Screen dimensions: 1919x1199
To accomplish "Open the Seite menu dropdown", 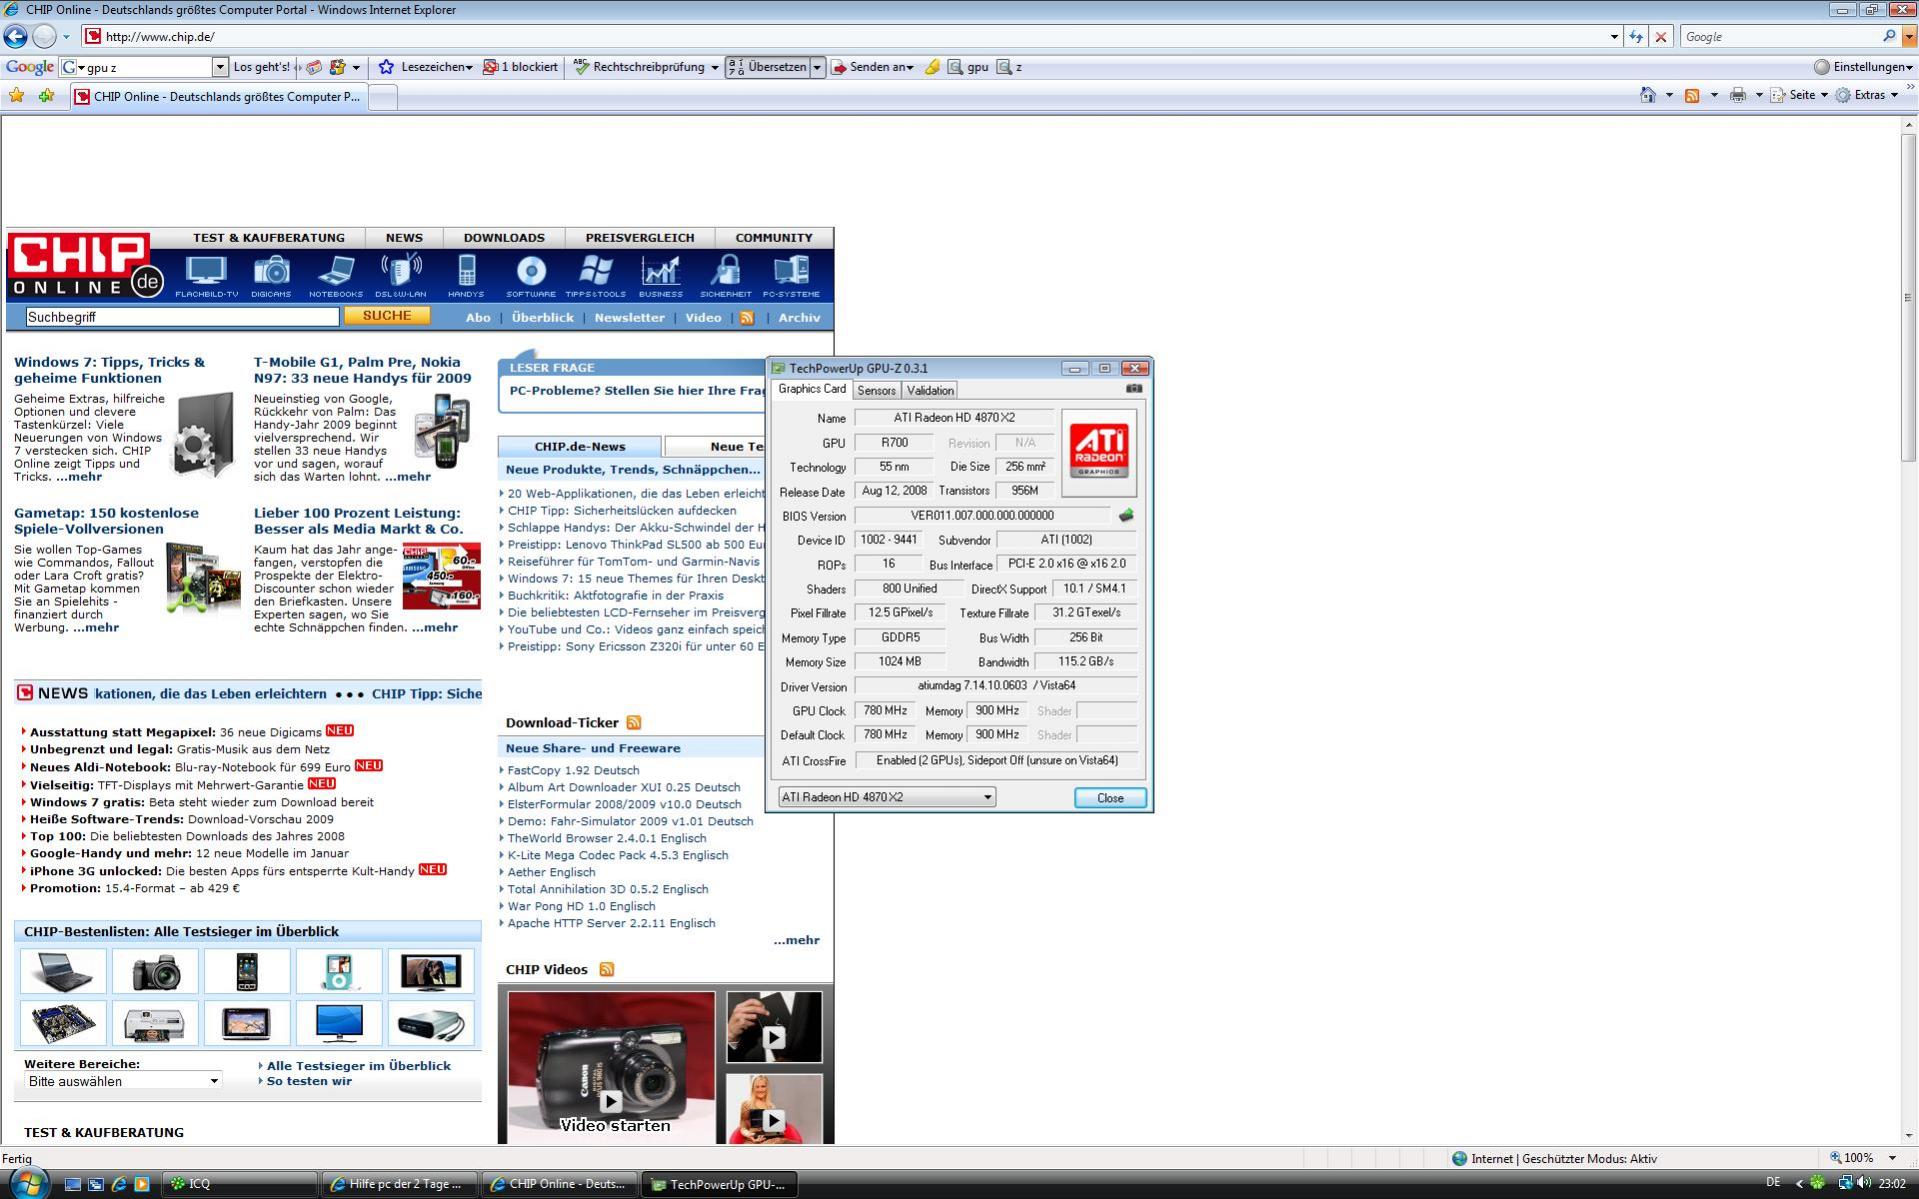I will pos(1799,95).
